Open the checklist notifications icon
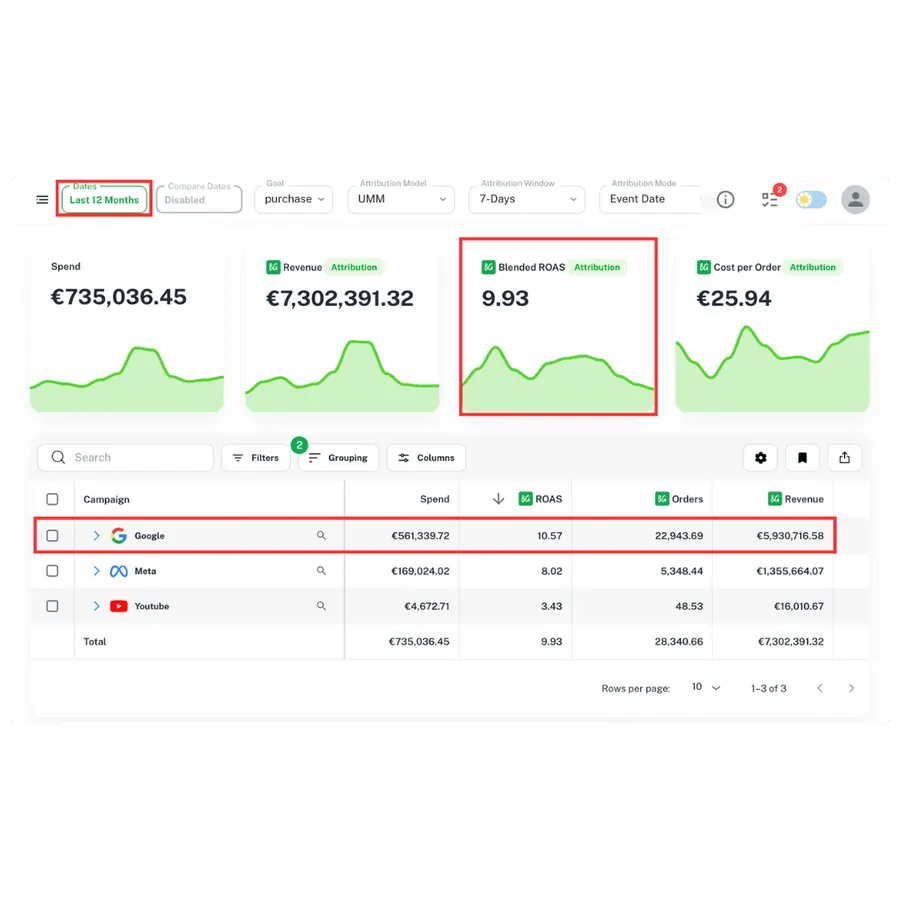900x900 pixels. (770, 200)
